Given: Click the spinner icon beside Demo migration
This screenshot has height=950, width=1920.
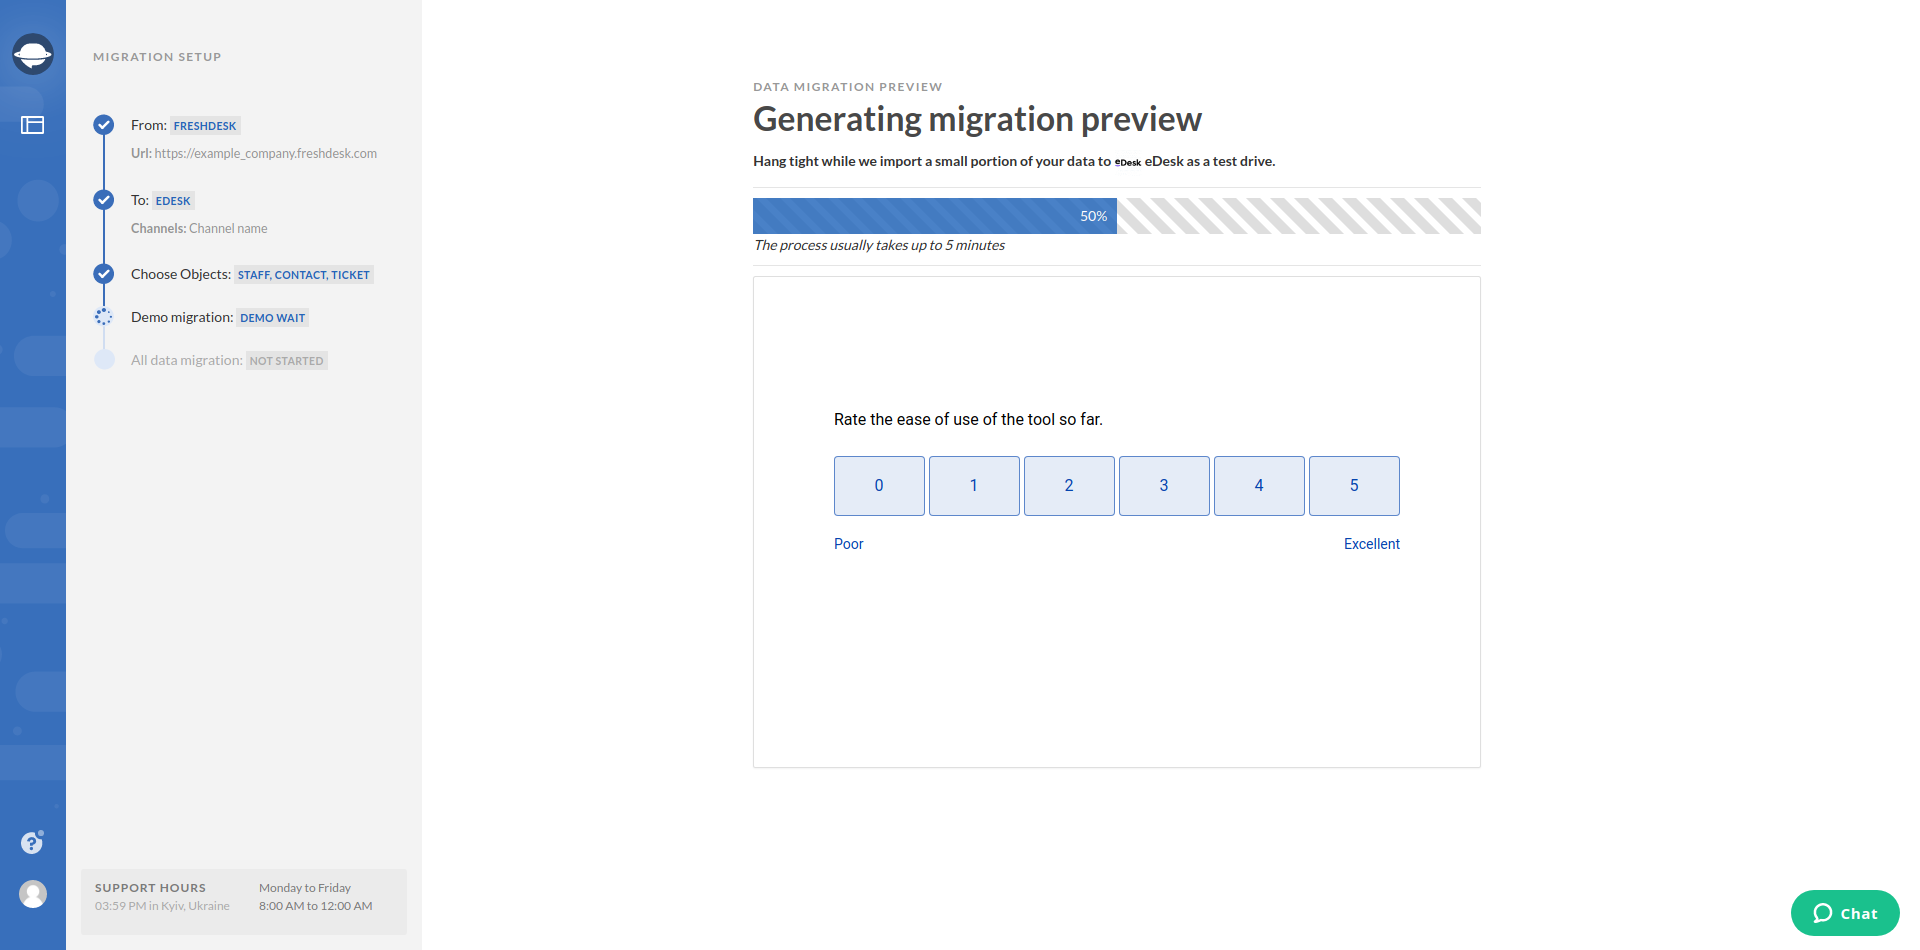Looking at the screenshot, I should 104,317.
